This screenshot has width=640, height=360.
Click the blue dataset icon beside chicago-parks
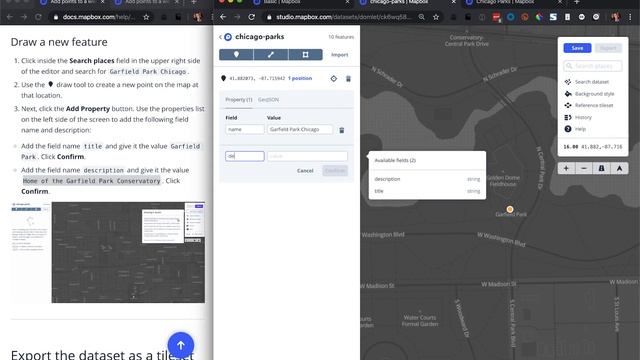click(228, 37)
